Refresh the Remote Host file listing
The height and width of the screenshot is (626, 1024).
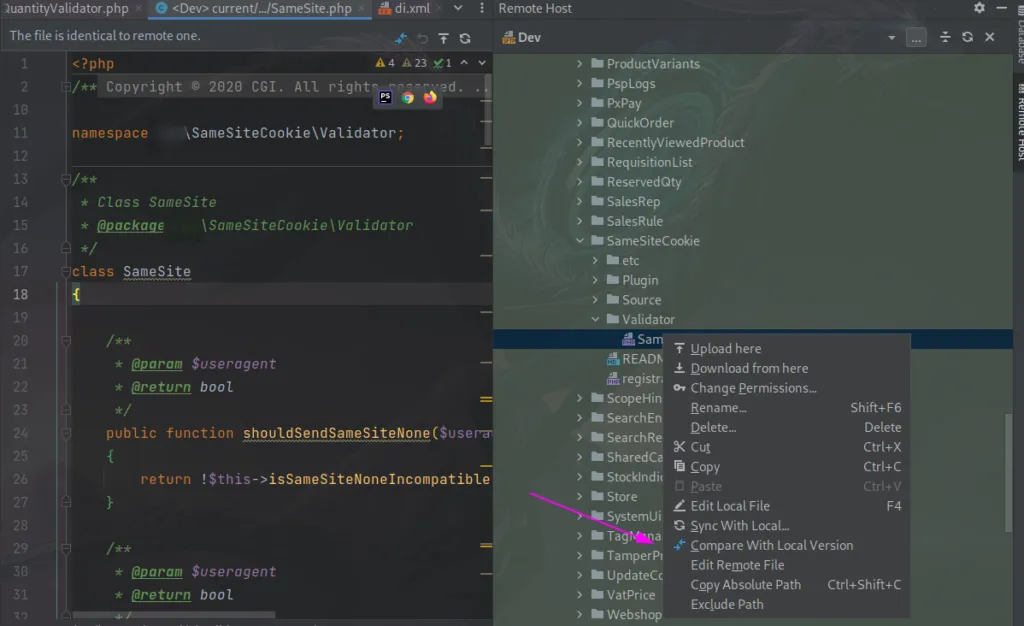[x=968, y=38]
